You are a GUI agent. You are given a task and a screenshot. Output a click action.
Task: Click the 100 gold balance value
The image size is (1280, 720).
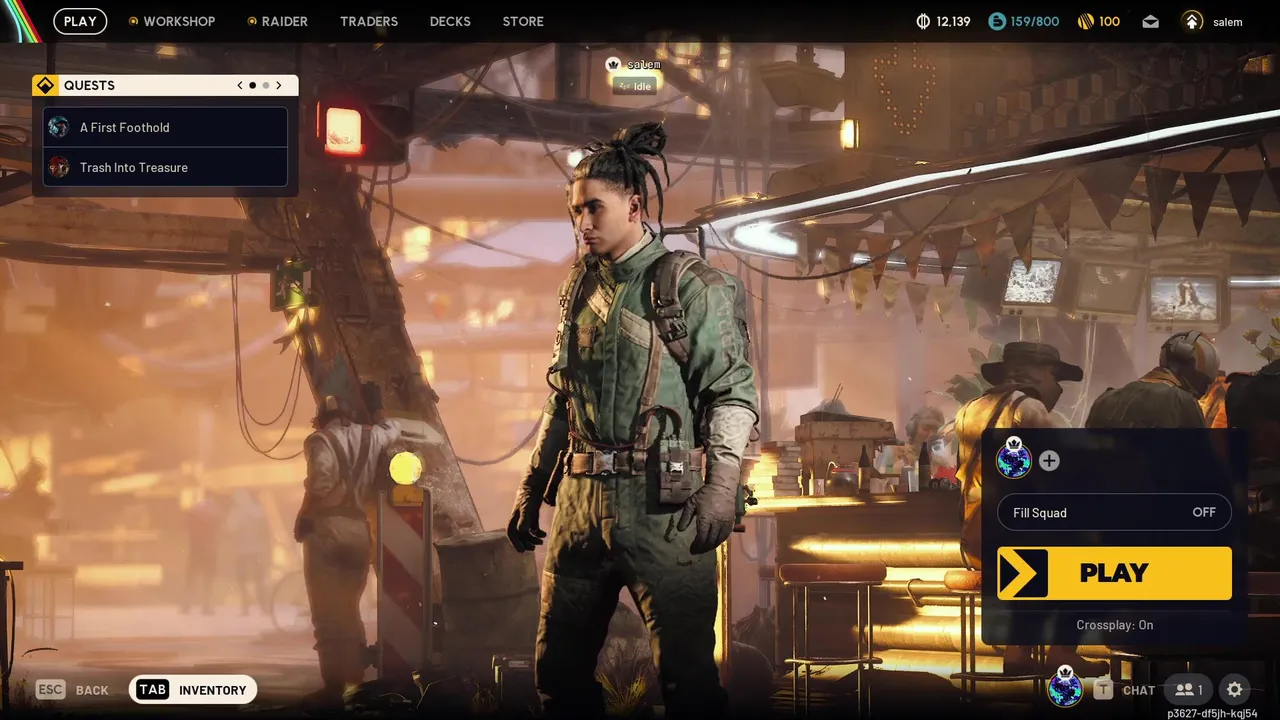pos(1109,22)
